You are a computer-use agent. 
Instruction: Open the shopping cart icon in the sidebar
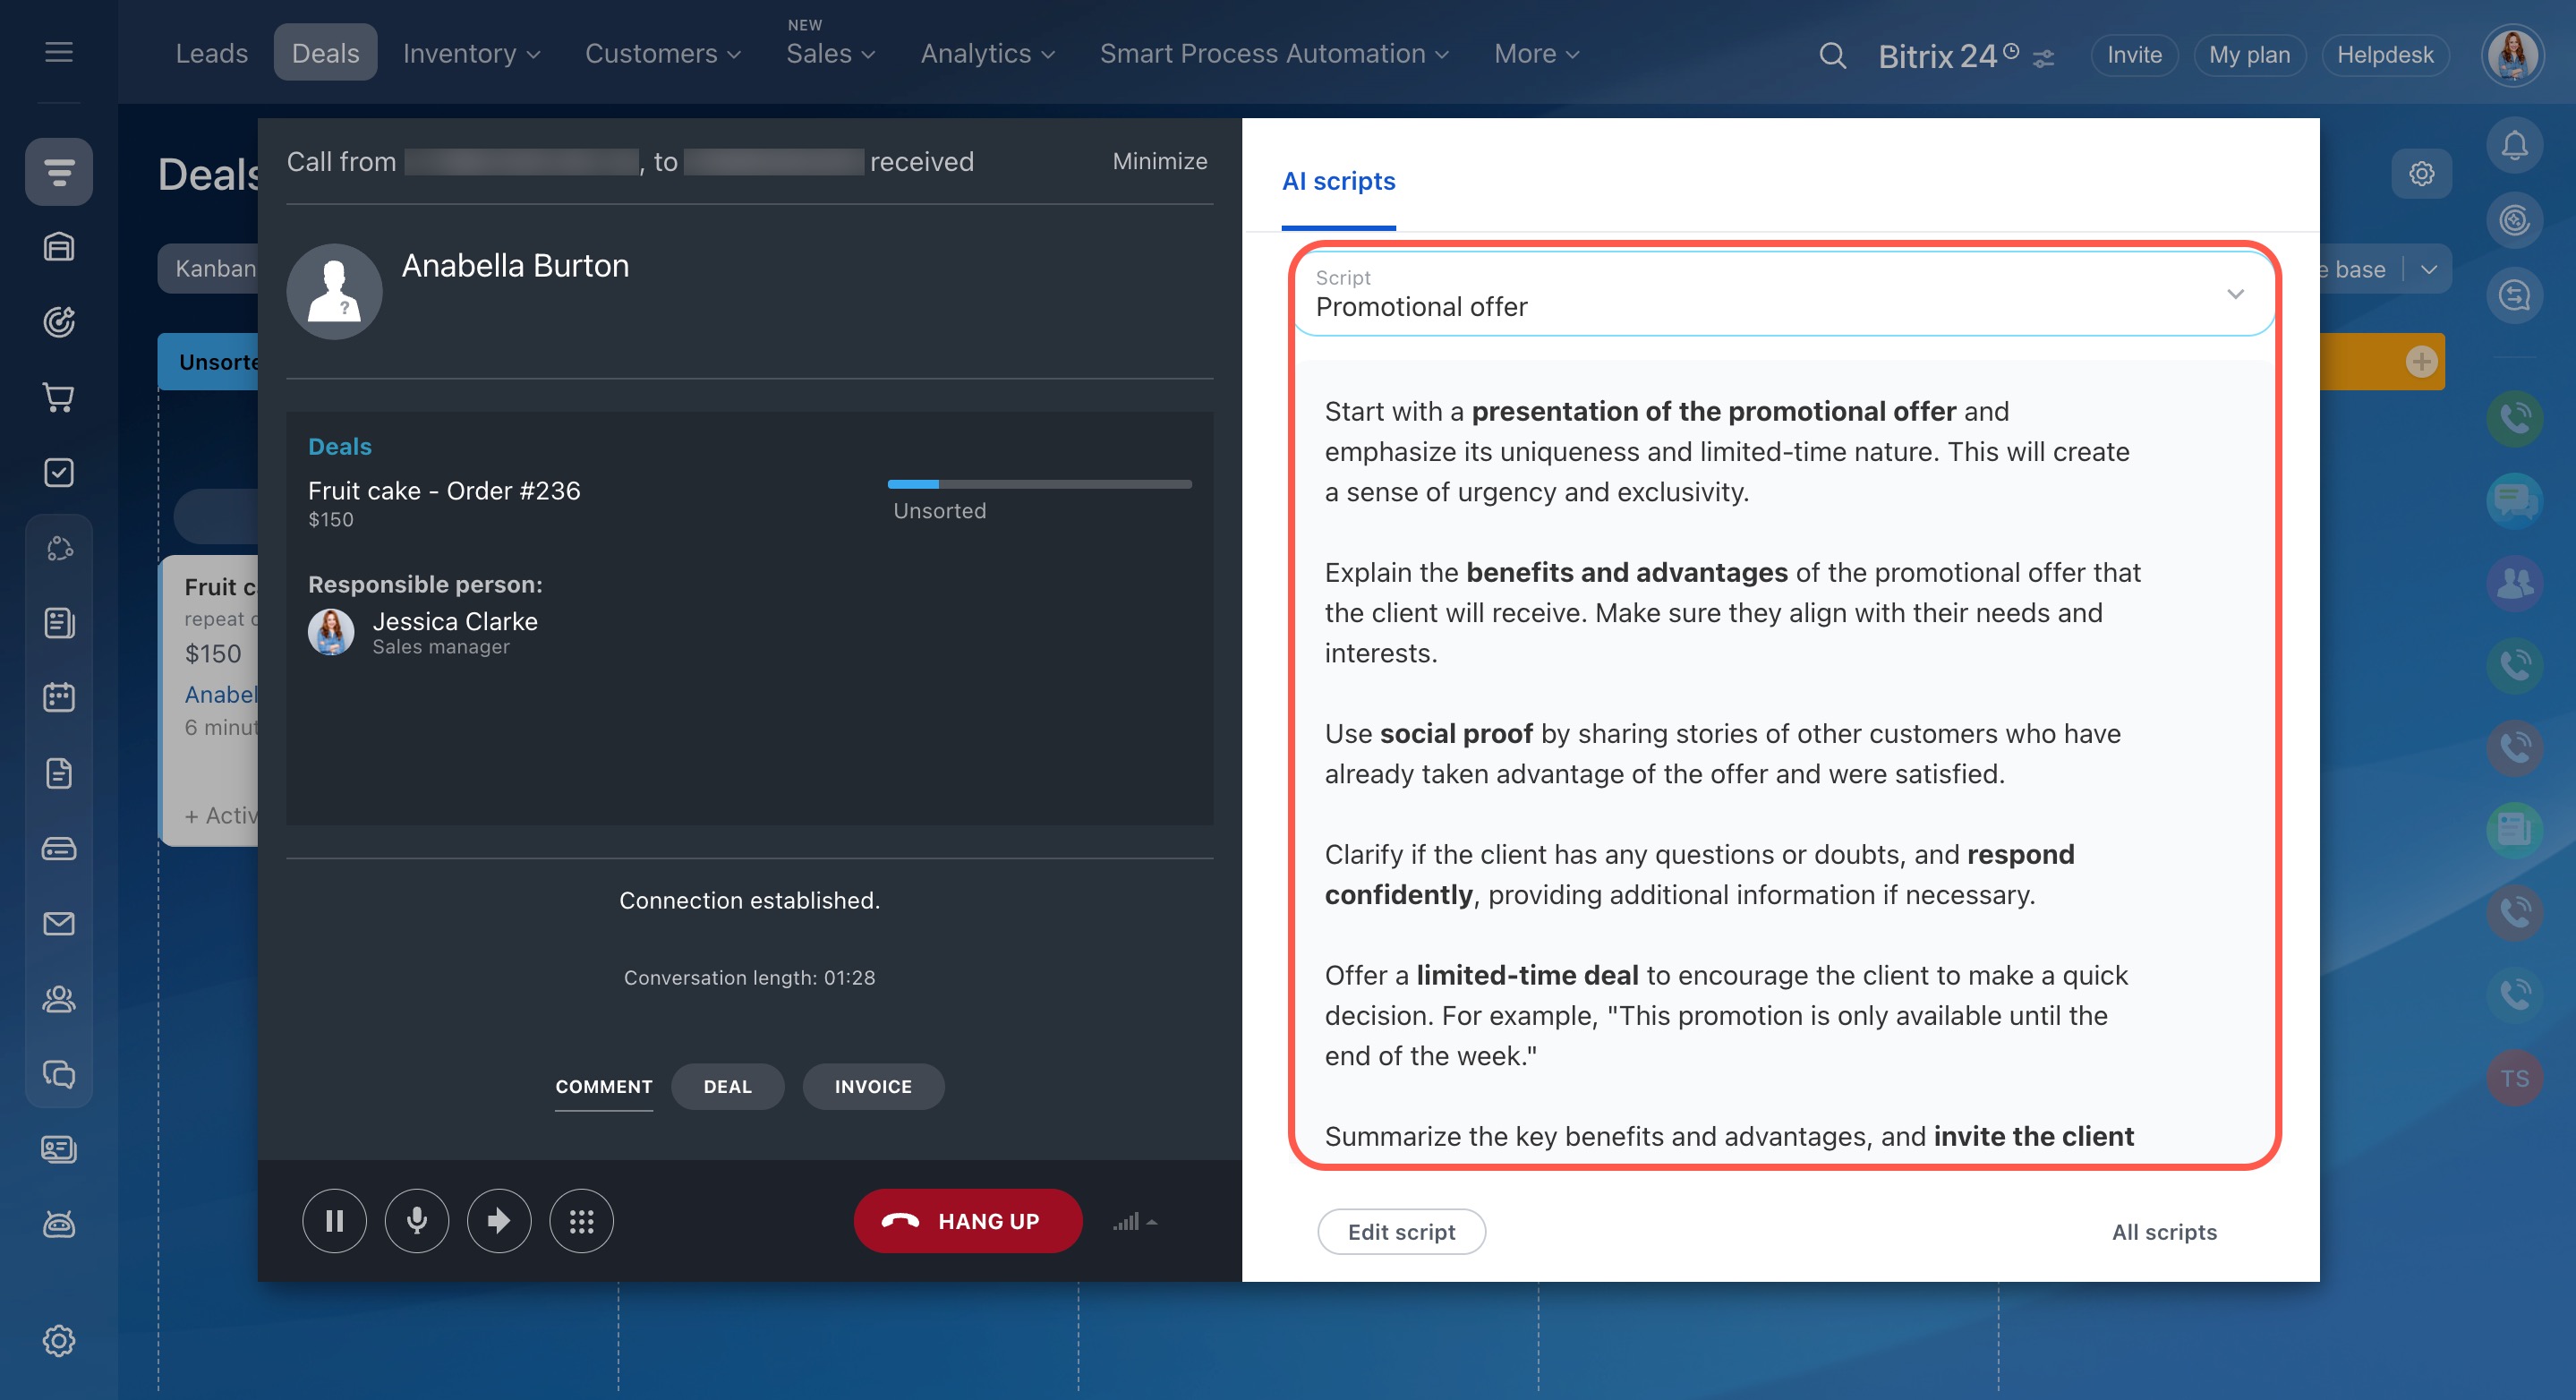point(59,397)
